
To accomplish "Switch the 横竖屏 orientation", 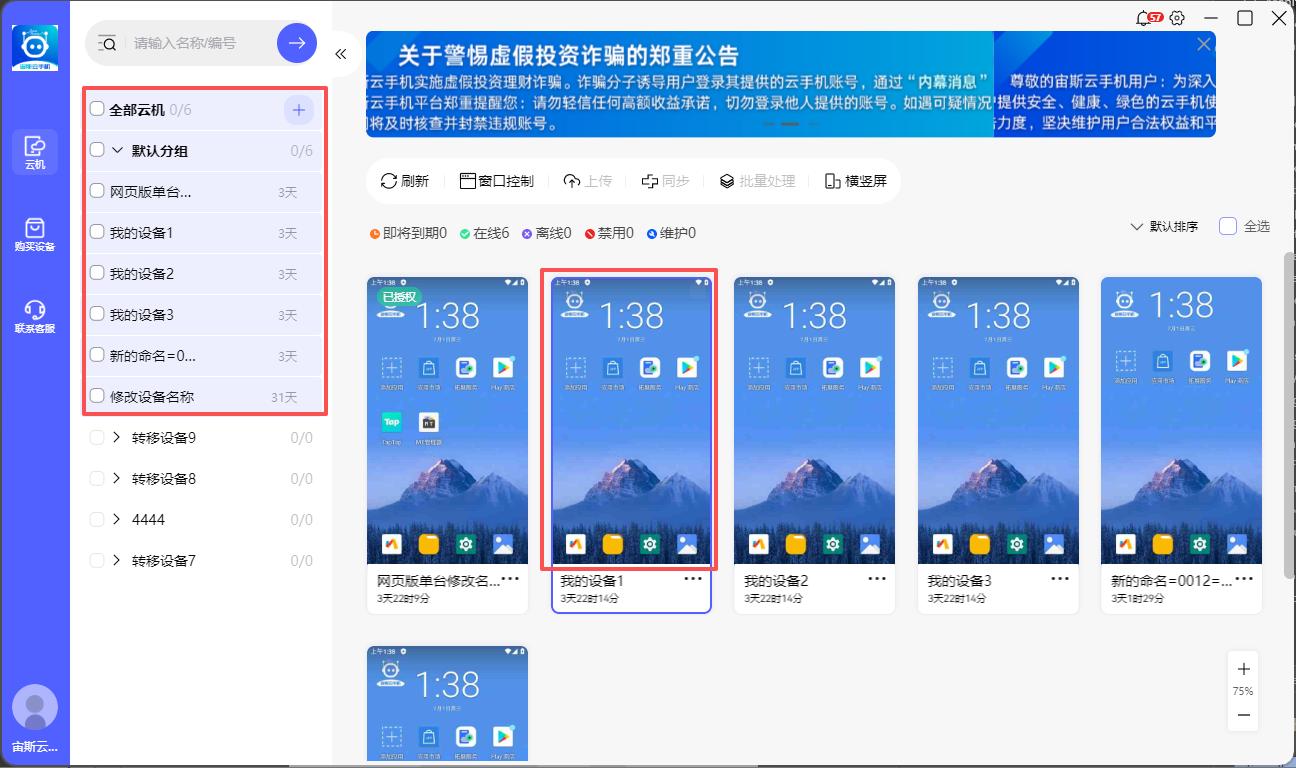I will (x=856, y=181).
